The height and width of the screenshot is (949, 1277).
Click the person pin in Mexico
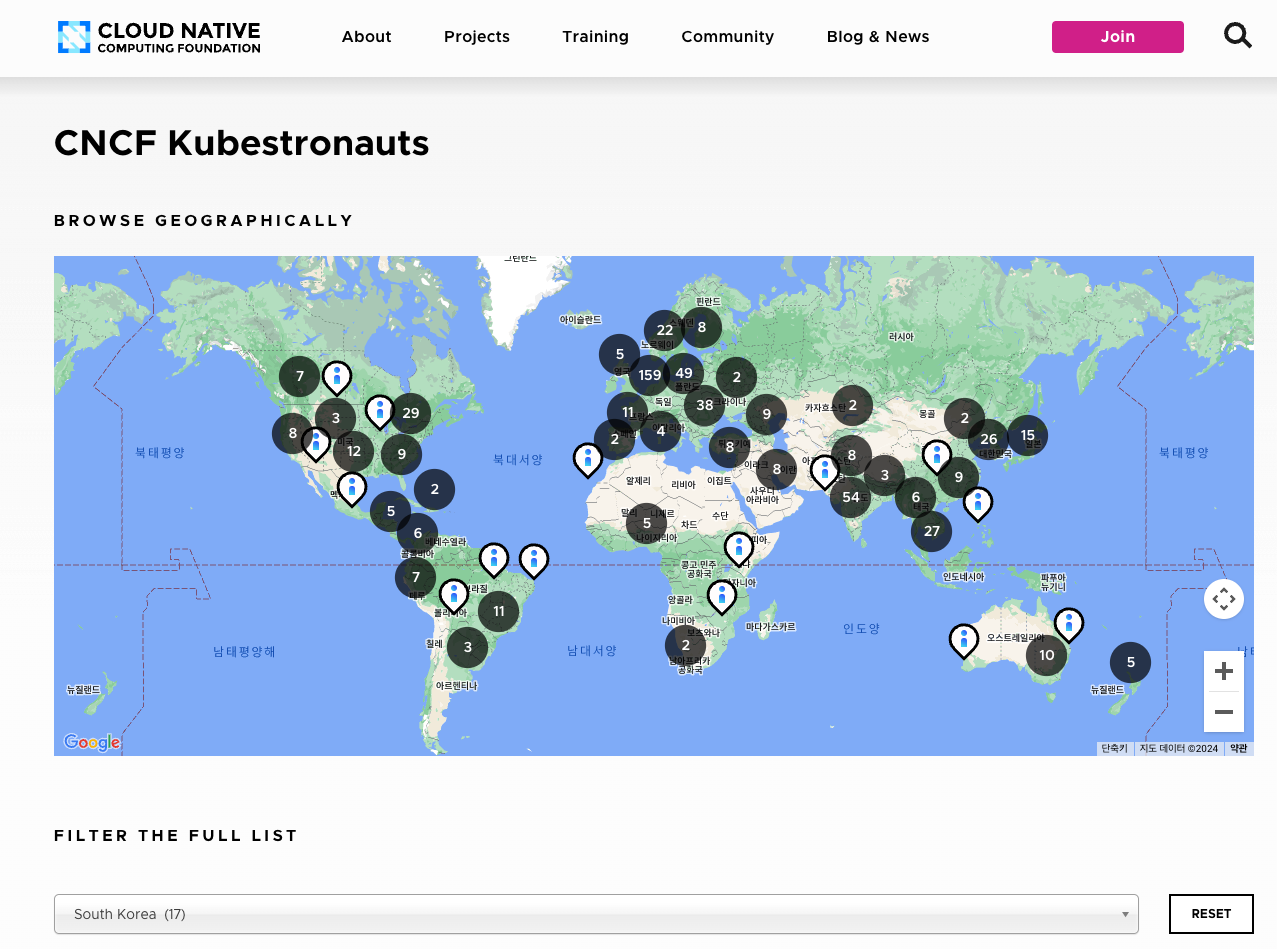(x=352, y=488)
